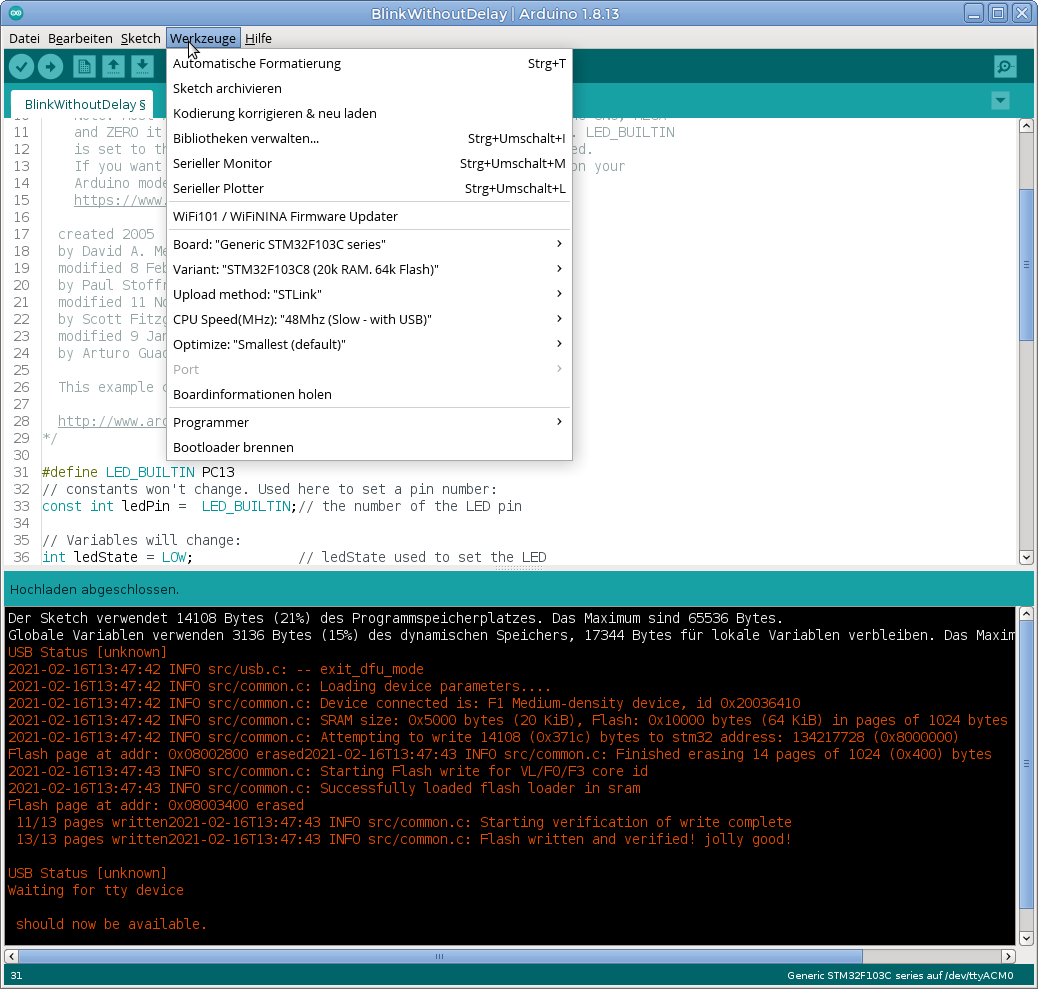Minimize the Arduino window
Screen dimensions: 1038x989
pyautogui.click(x=973, y=13)
